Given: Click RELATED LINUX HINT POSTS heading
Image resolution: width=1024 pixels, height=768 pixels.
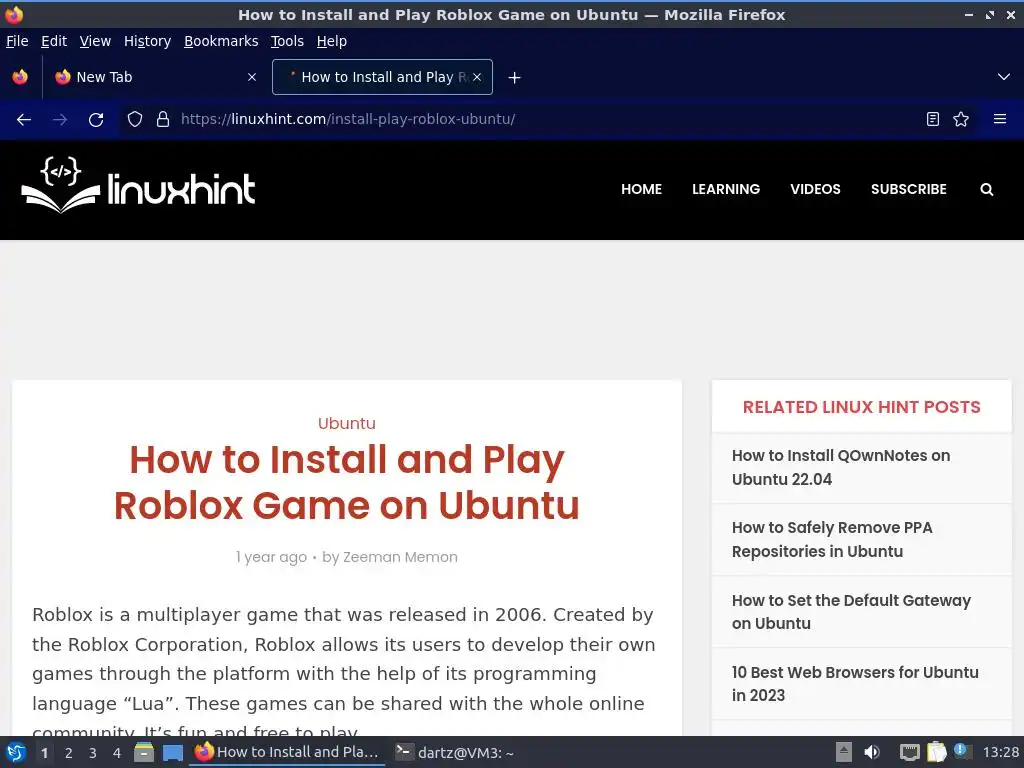Looking at the screenshot, I should click(861, 407).
